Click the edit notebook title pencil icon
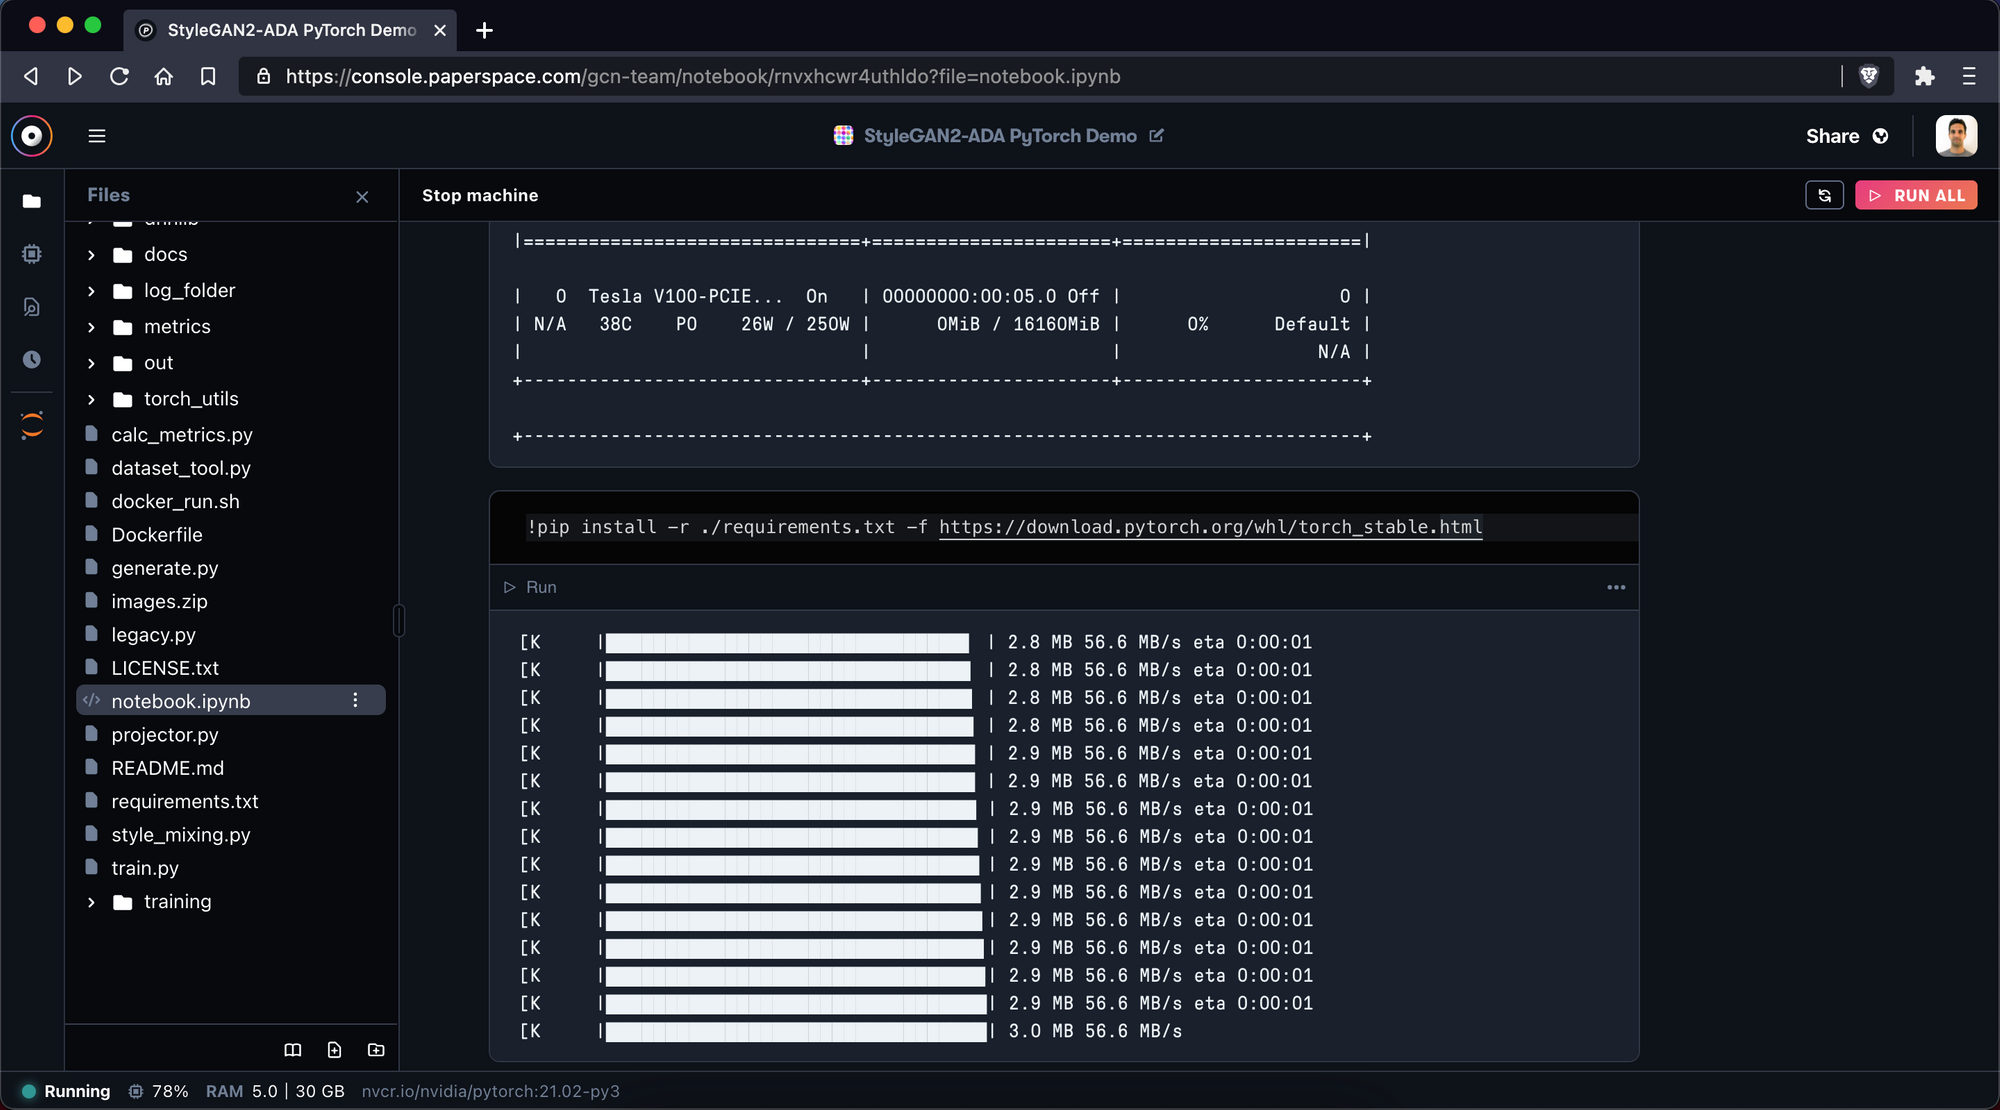The width and height of the screenshot is (2000, 1110). pos(1157,135)
